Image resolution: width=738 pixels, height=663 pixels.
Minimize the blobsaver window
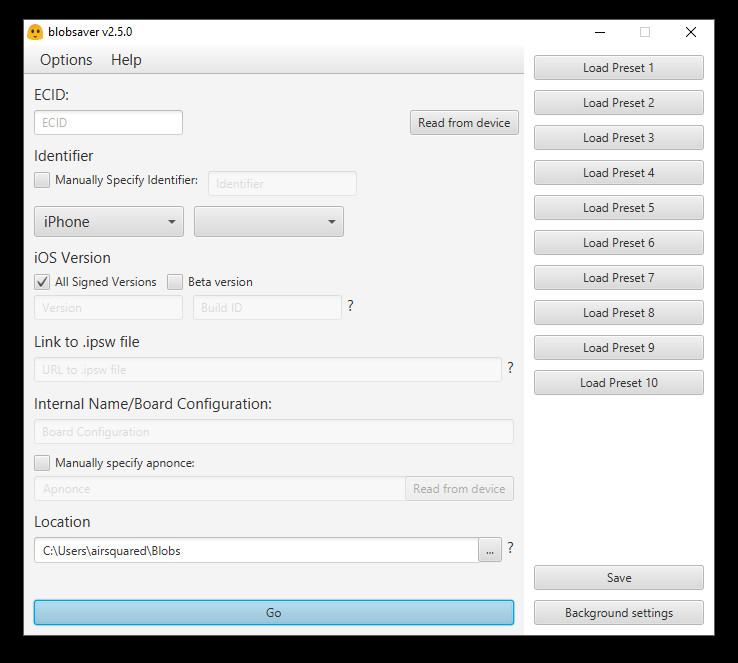(600, 32)
